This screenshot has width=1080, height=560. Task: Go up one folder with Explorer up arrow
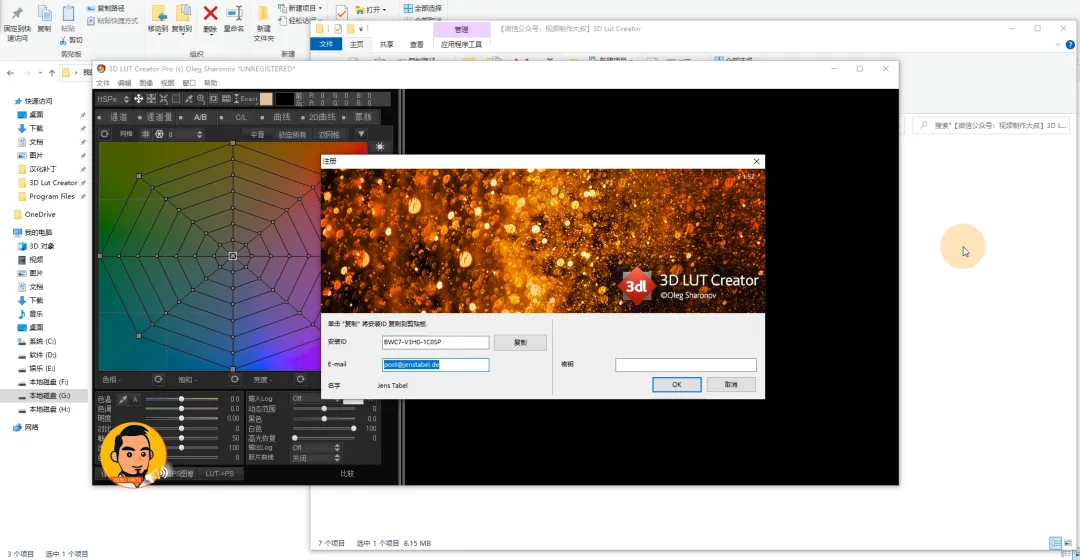52,72
